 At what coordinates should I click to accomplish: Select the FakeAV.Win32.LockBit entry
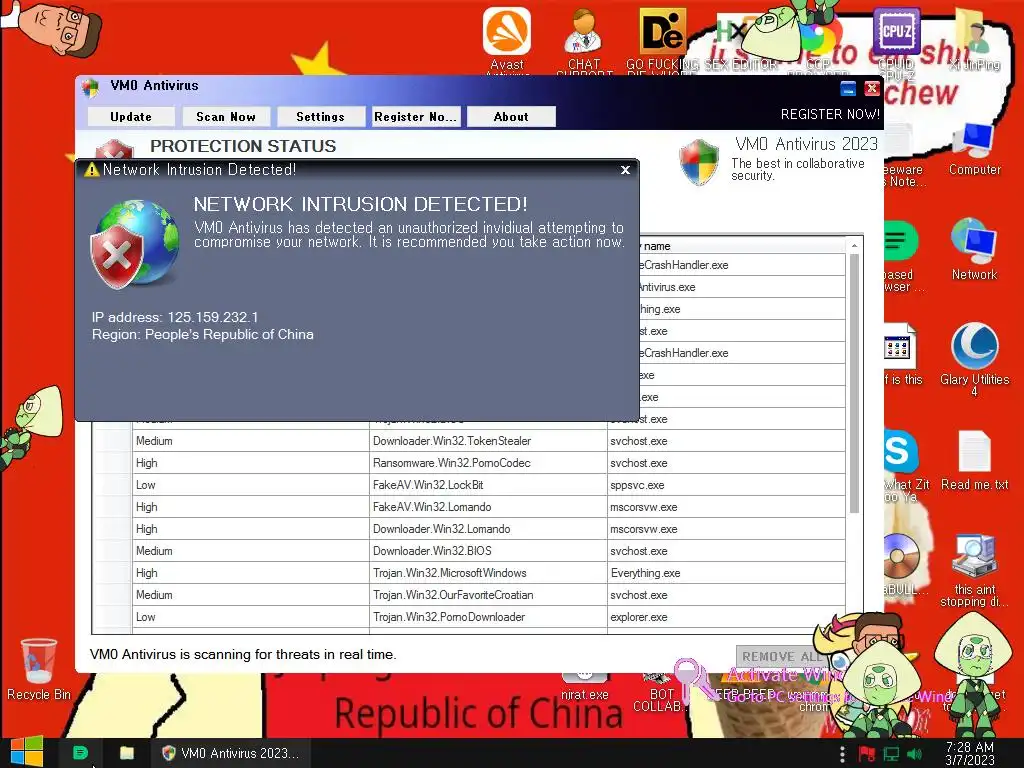(x=488, y=485)
